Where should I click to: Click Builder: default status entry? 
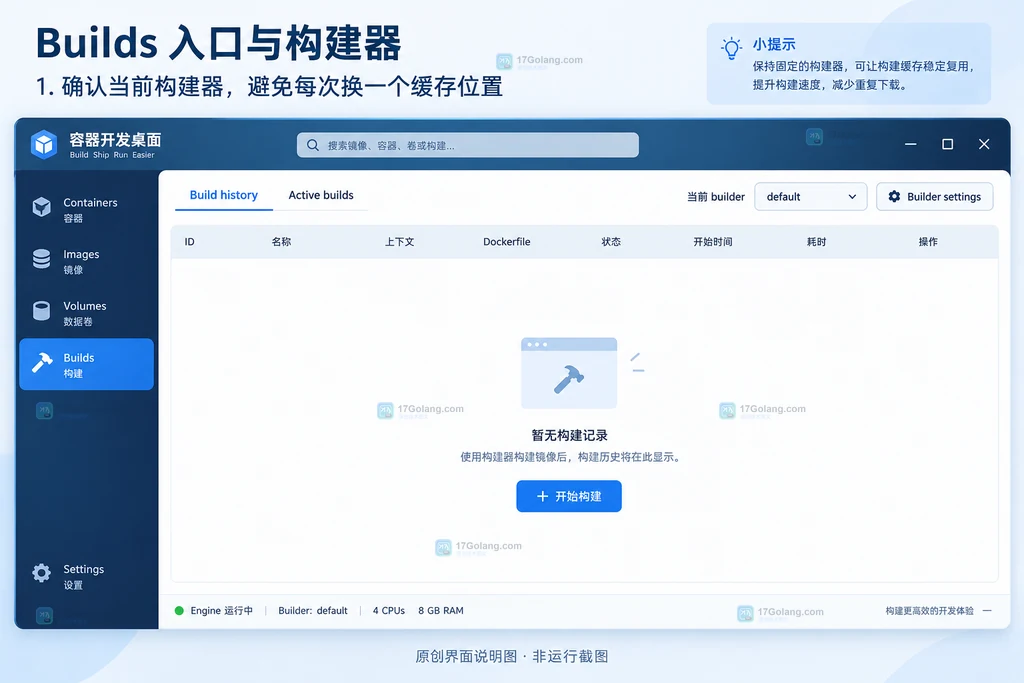[x=313, y=611]
